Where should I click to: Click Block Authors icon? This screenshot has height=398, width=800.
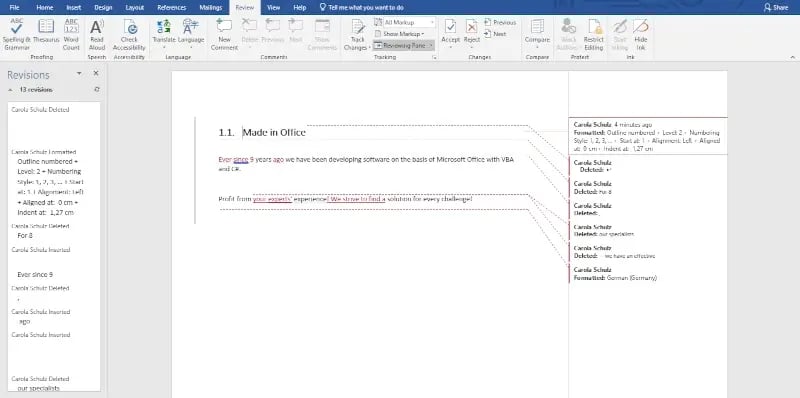[x=568, y=34]
